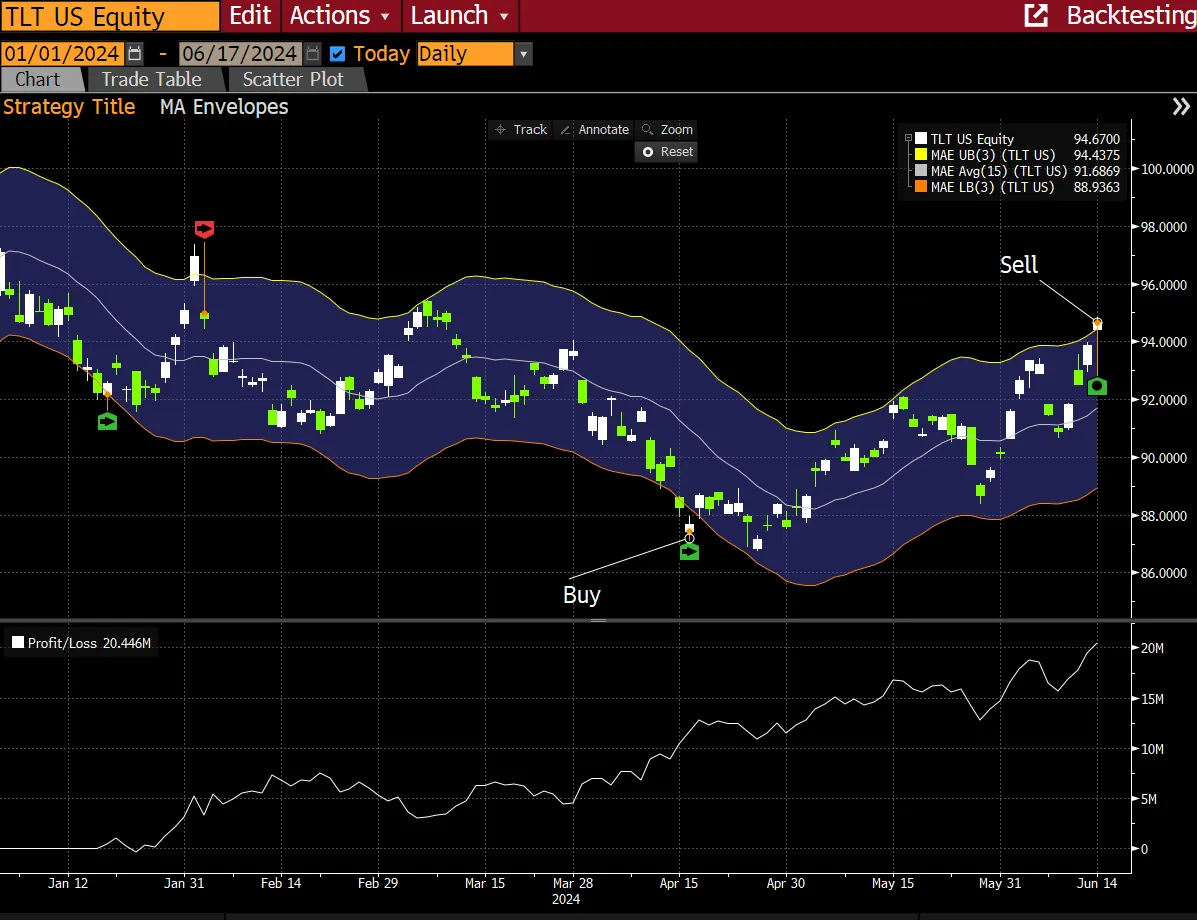Viewport: 1197px width, 920px height.
Task: Expand the Launch dropdown menu
Action: [x=460, y=16]
